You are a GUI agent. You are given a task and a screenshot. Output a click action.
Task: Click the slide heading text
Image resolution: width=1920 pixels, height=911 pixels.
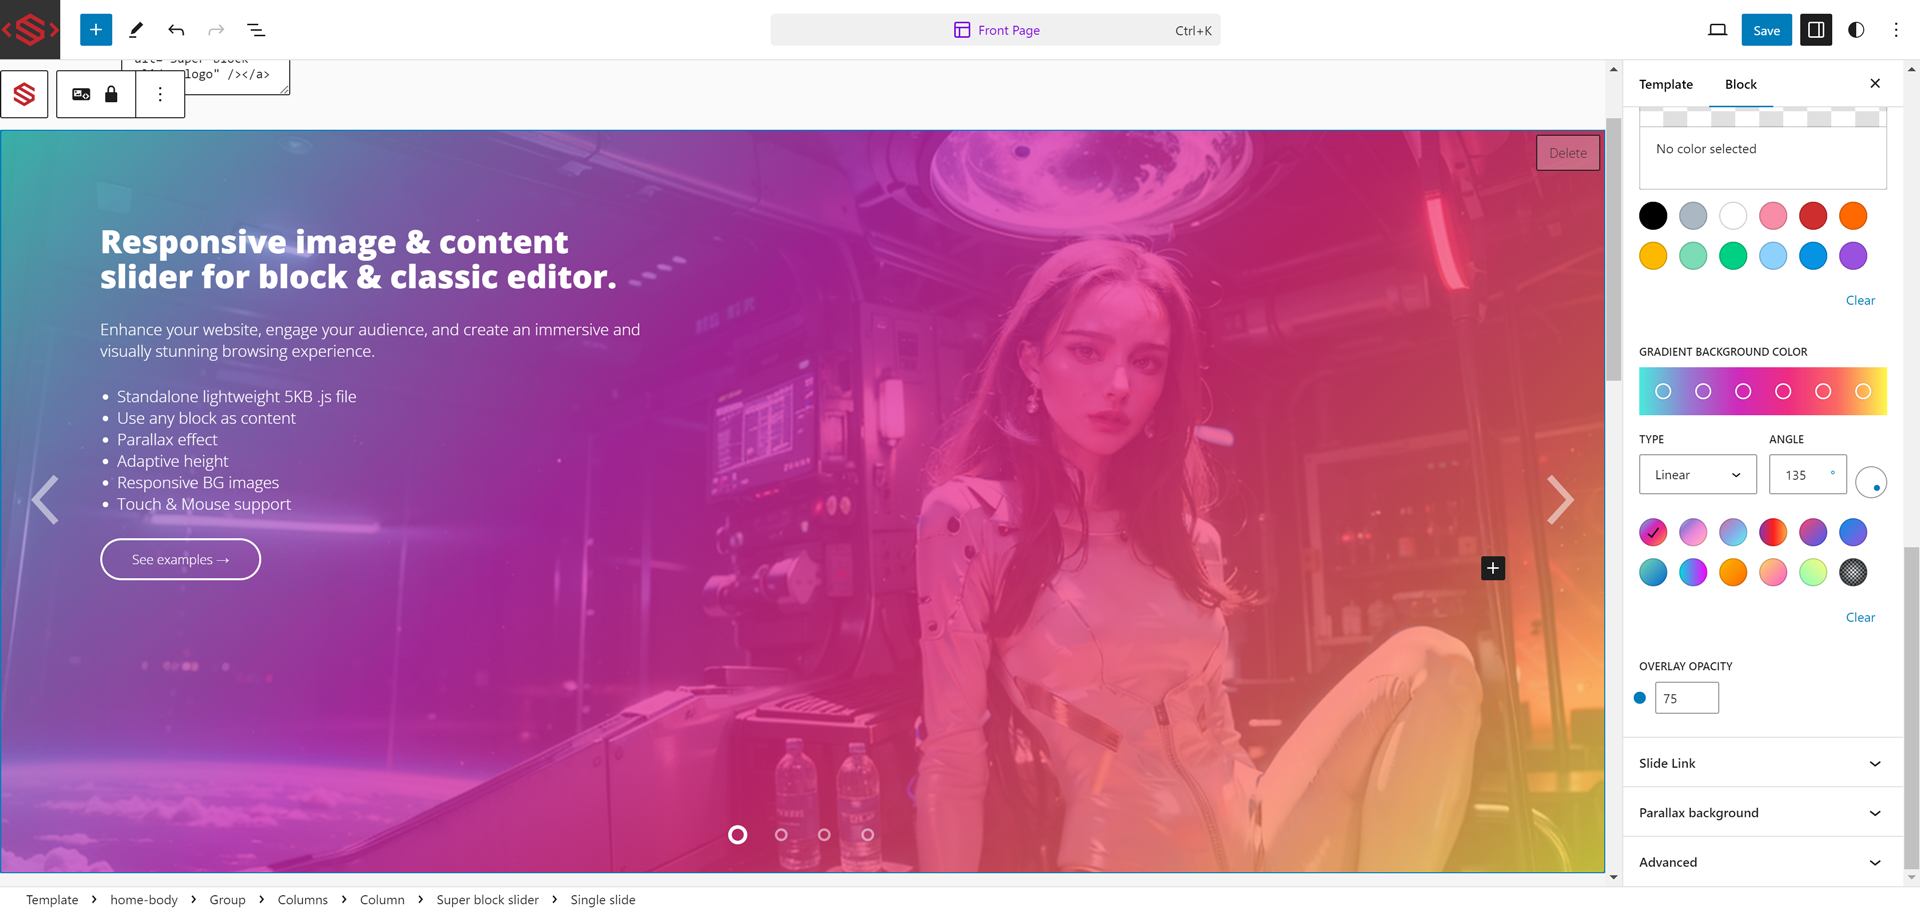tap(358, 259)
